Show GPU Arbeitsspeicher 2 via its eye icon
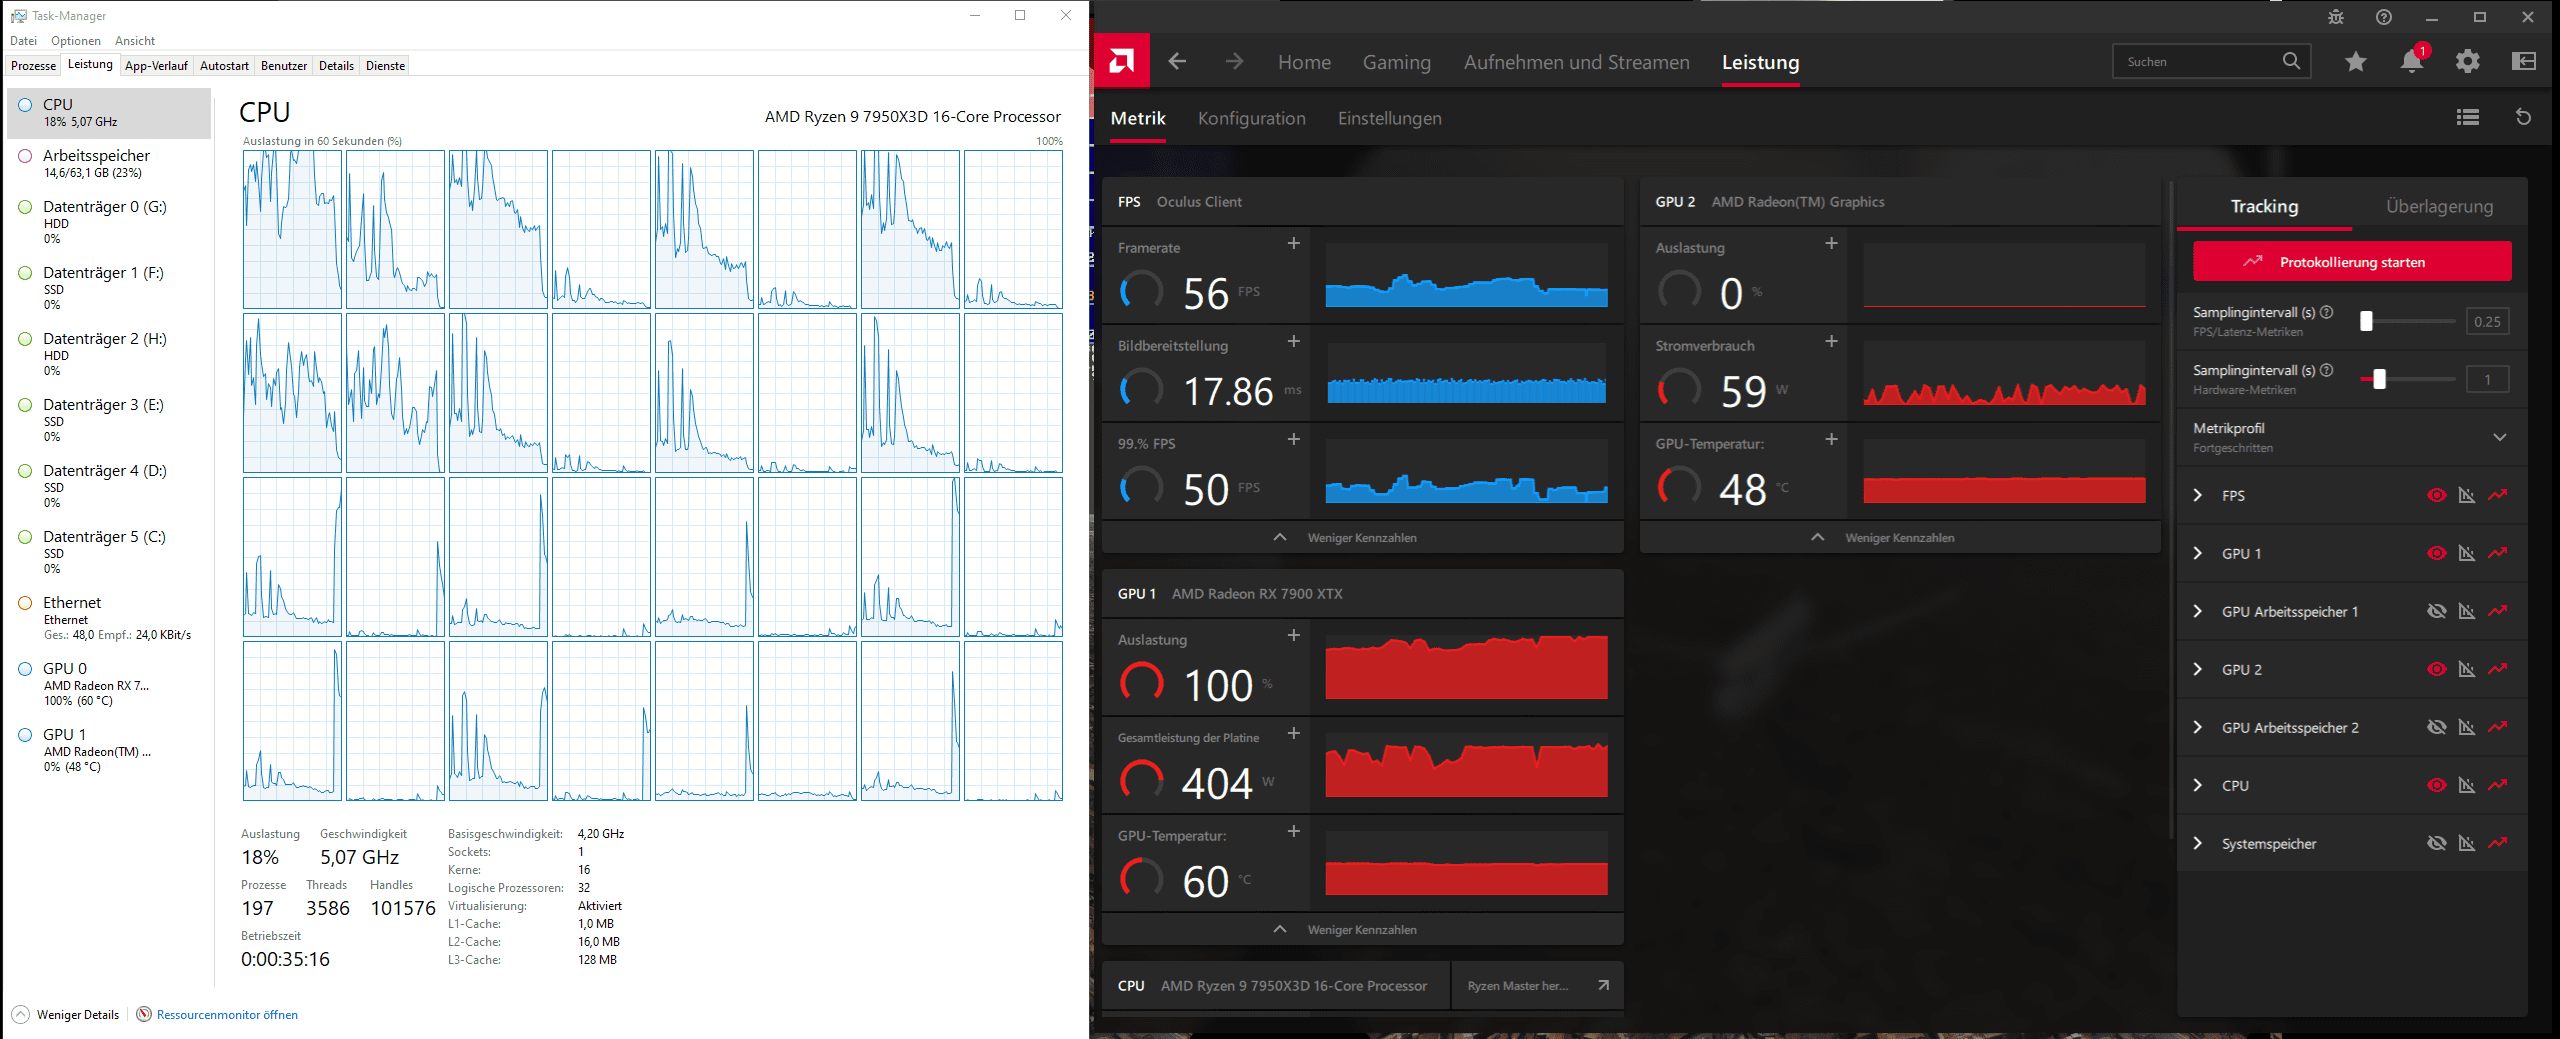The width and height of the screenshot is (2560, 1039). coord(2437,727)
